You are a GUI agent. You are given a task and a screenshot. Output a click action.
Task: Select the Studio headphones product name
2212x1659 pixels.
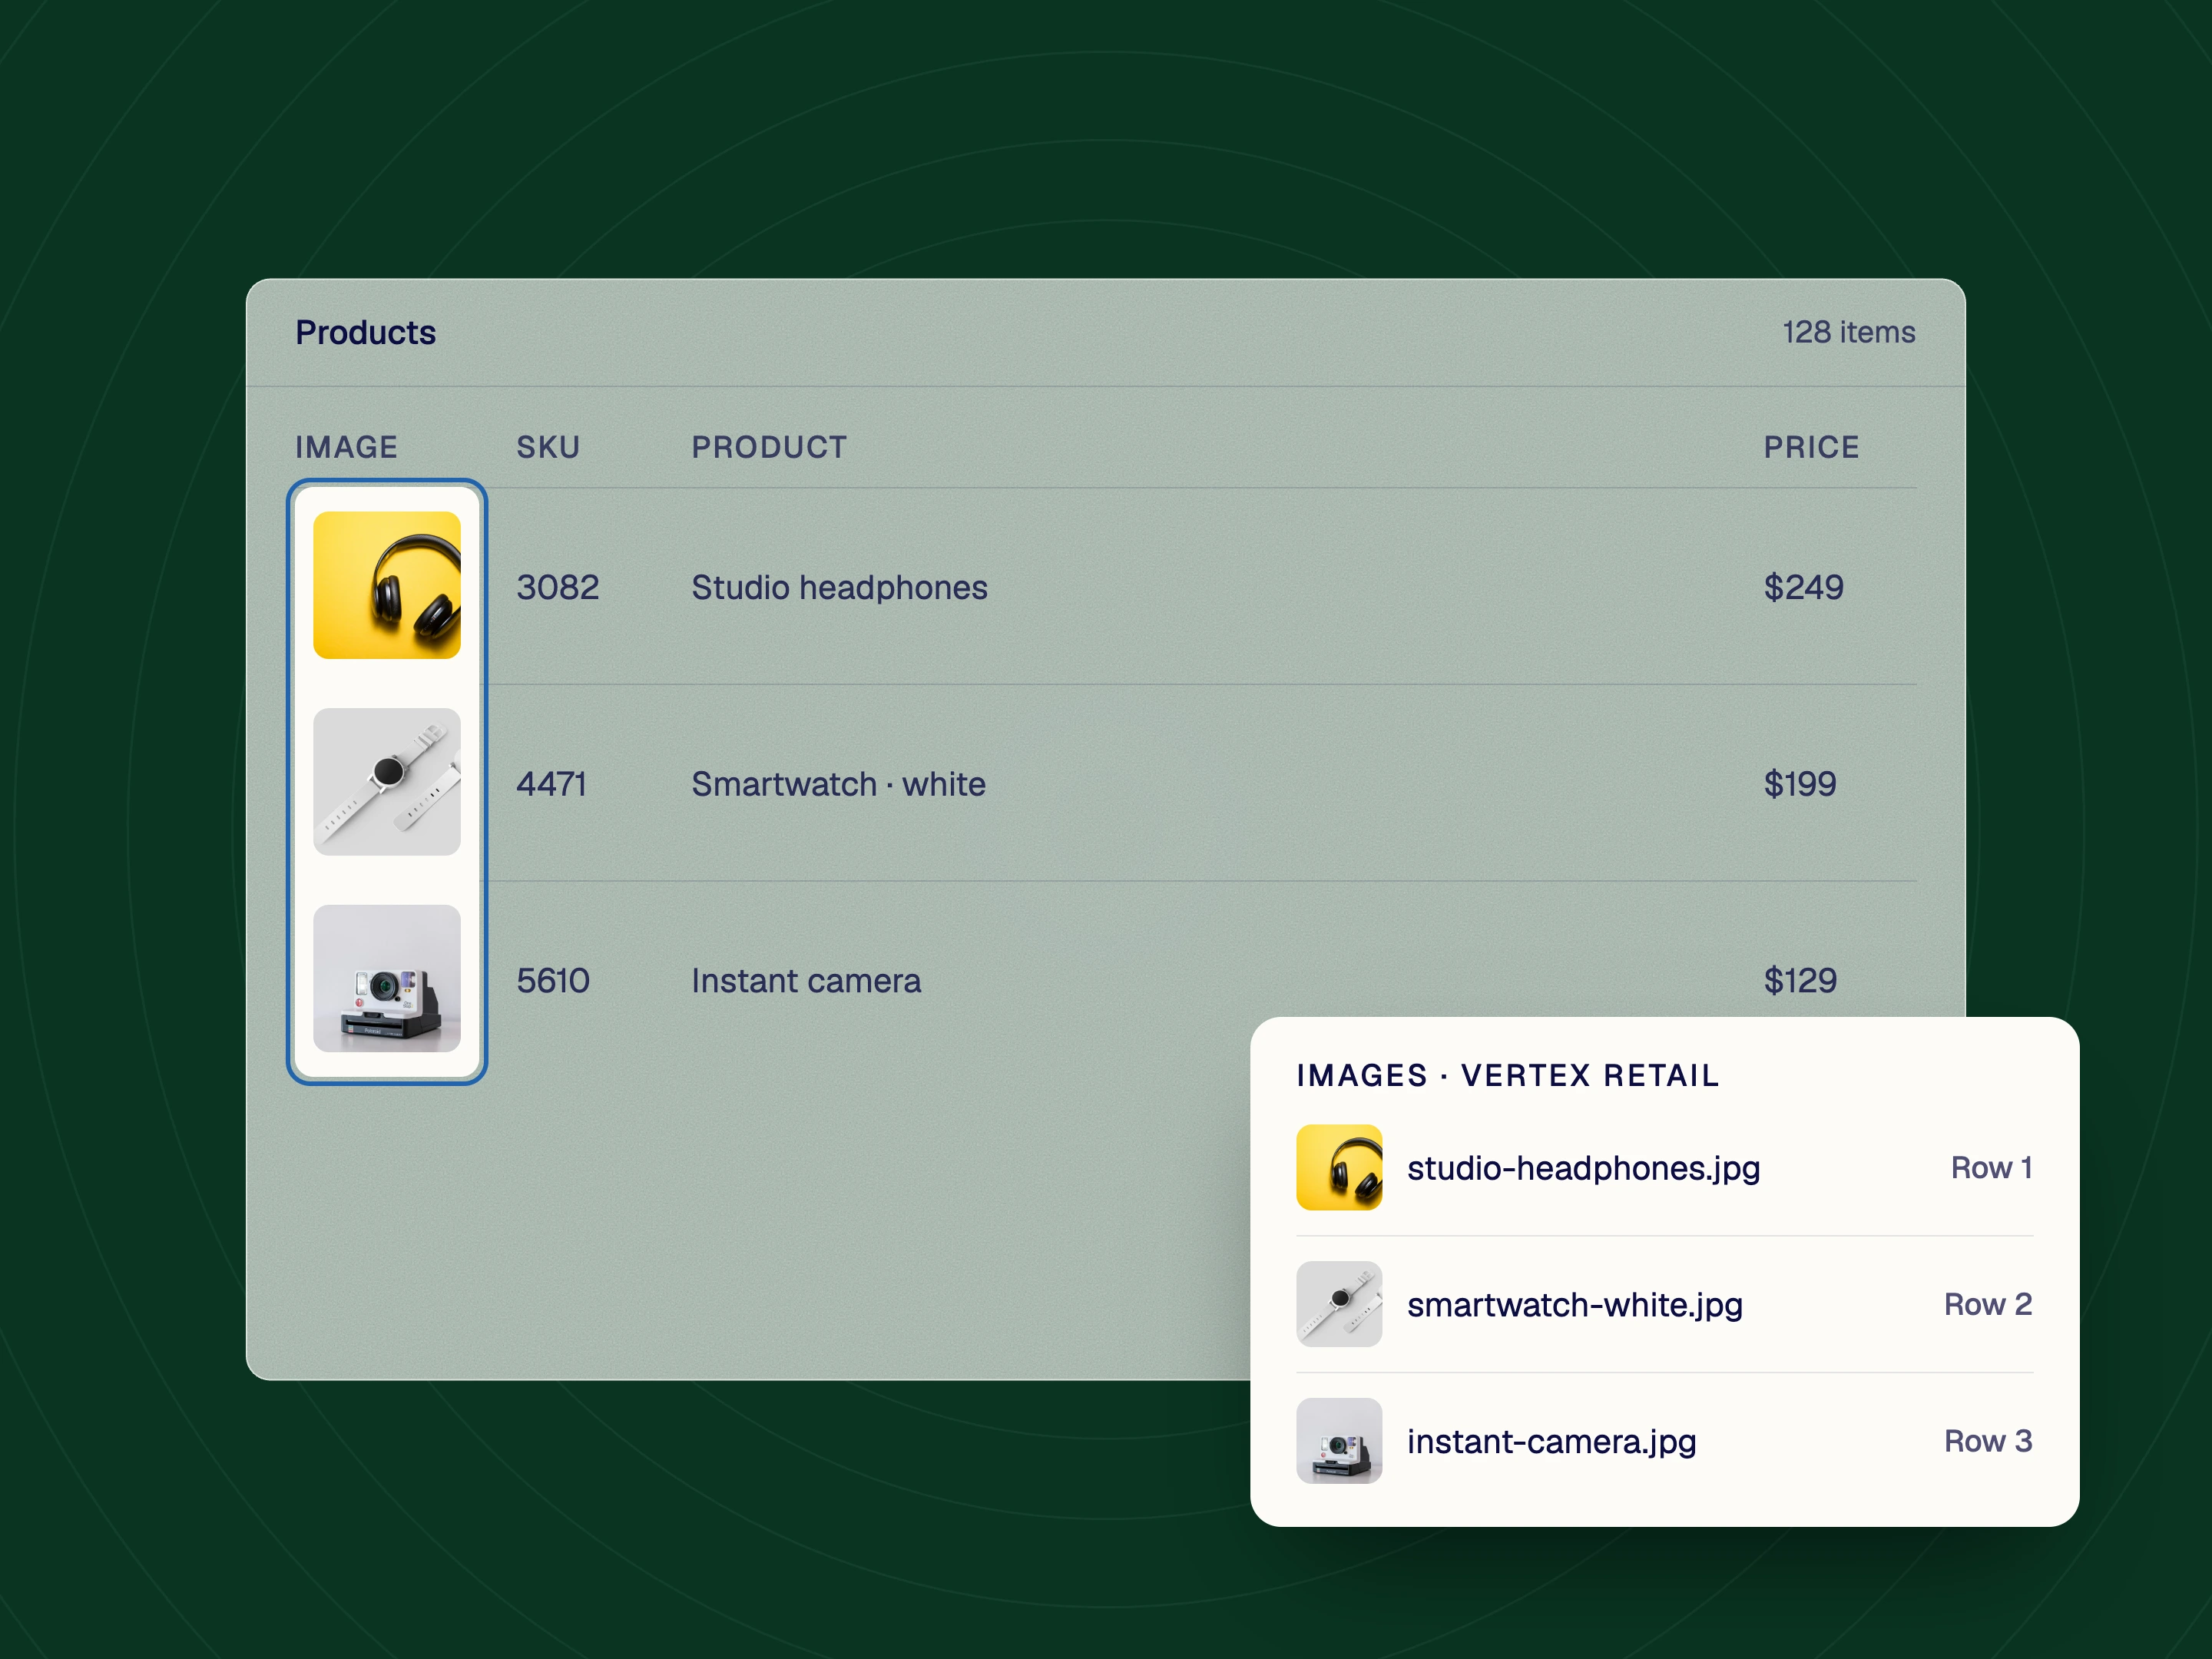[x=839, y=587]
